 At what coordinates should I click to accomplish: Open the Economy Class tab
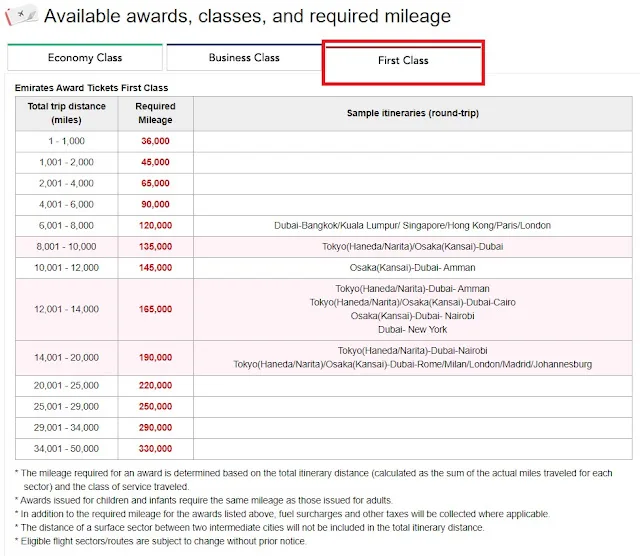pyautogui.click(x=85, y=58)
